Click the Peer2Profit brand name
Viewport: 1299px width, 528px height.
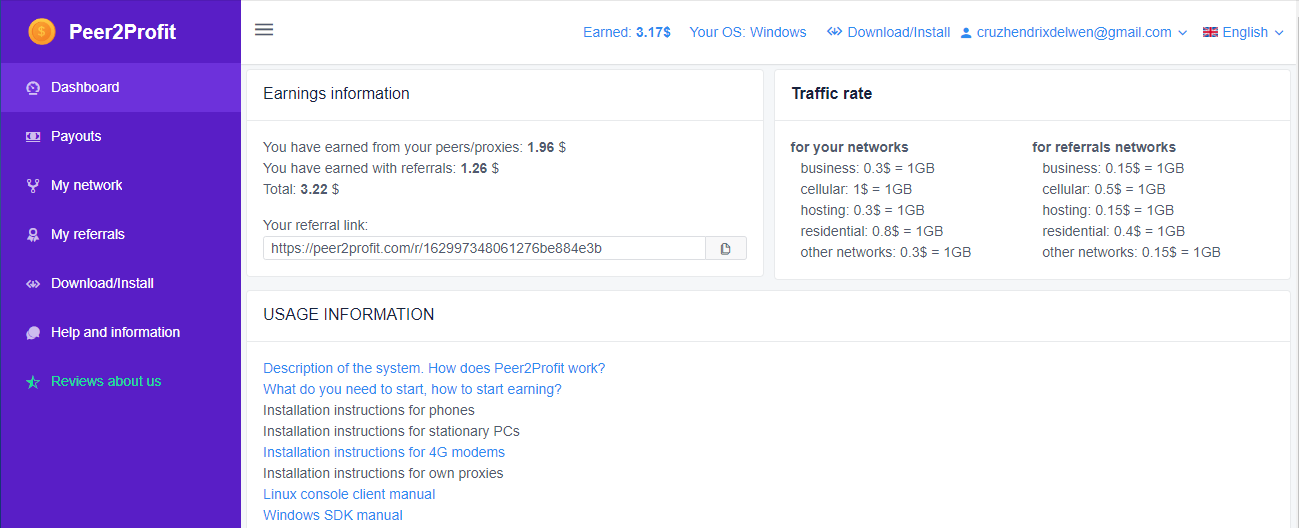tap(122, 32)
